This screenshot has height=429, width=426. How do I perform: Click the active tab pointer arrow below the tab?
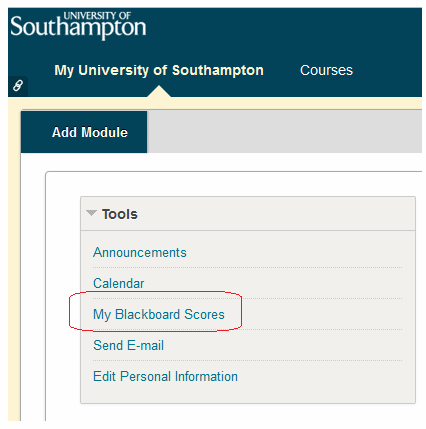pos(159,91)
